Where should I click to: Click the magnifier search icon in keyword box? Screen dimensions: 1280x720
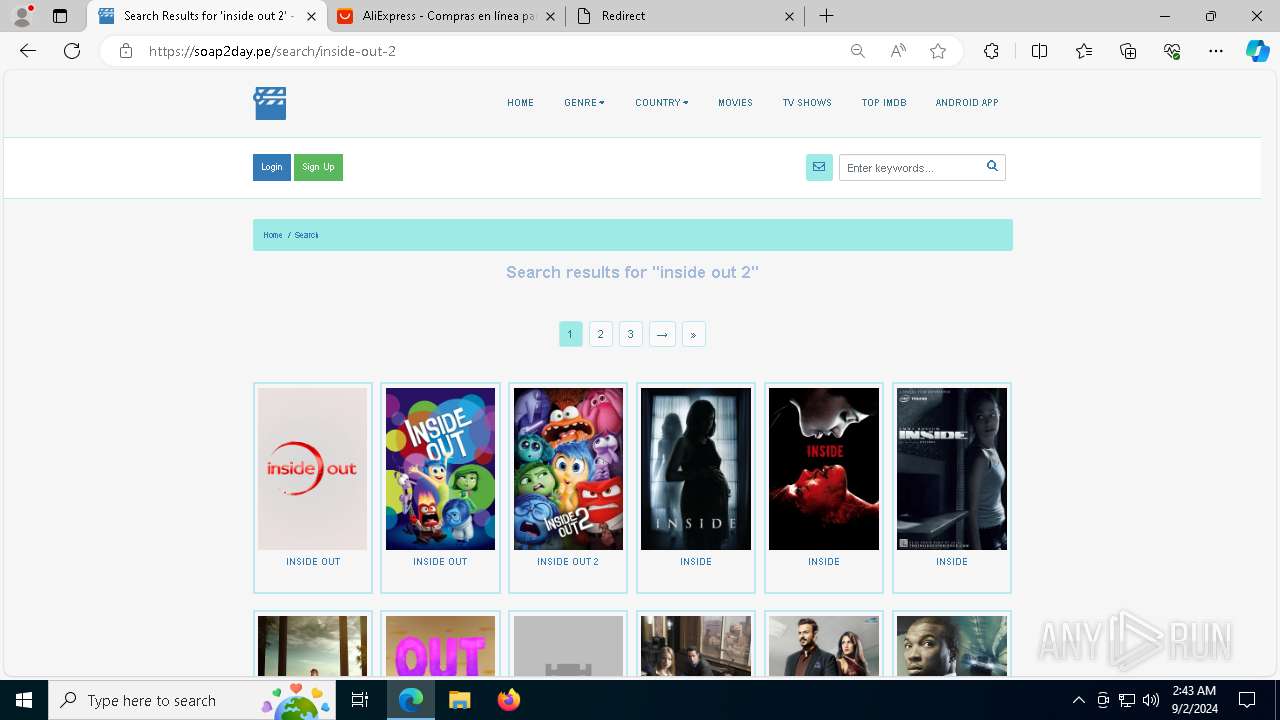coord(992,167)
